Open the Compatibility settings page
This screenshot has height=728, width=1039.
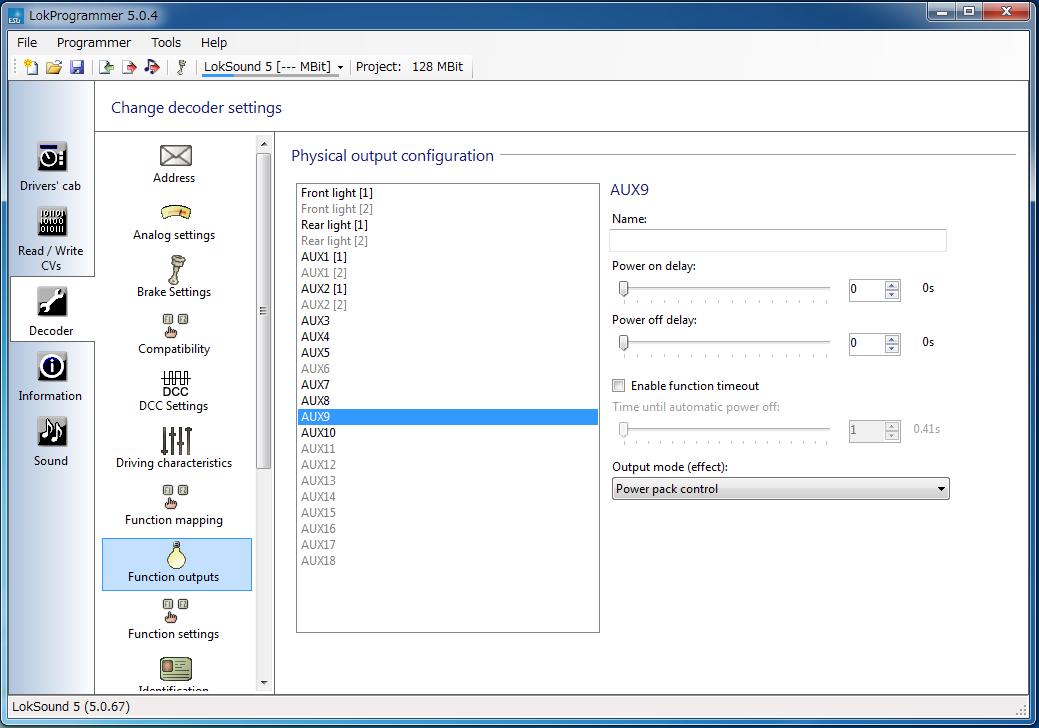point(175,334)
